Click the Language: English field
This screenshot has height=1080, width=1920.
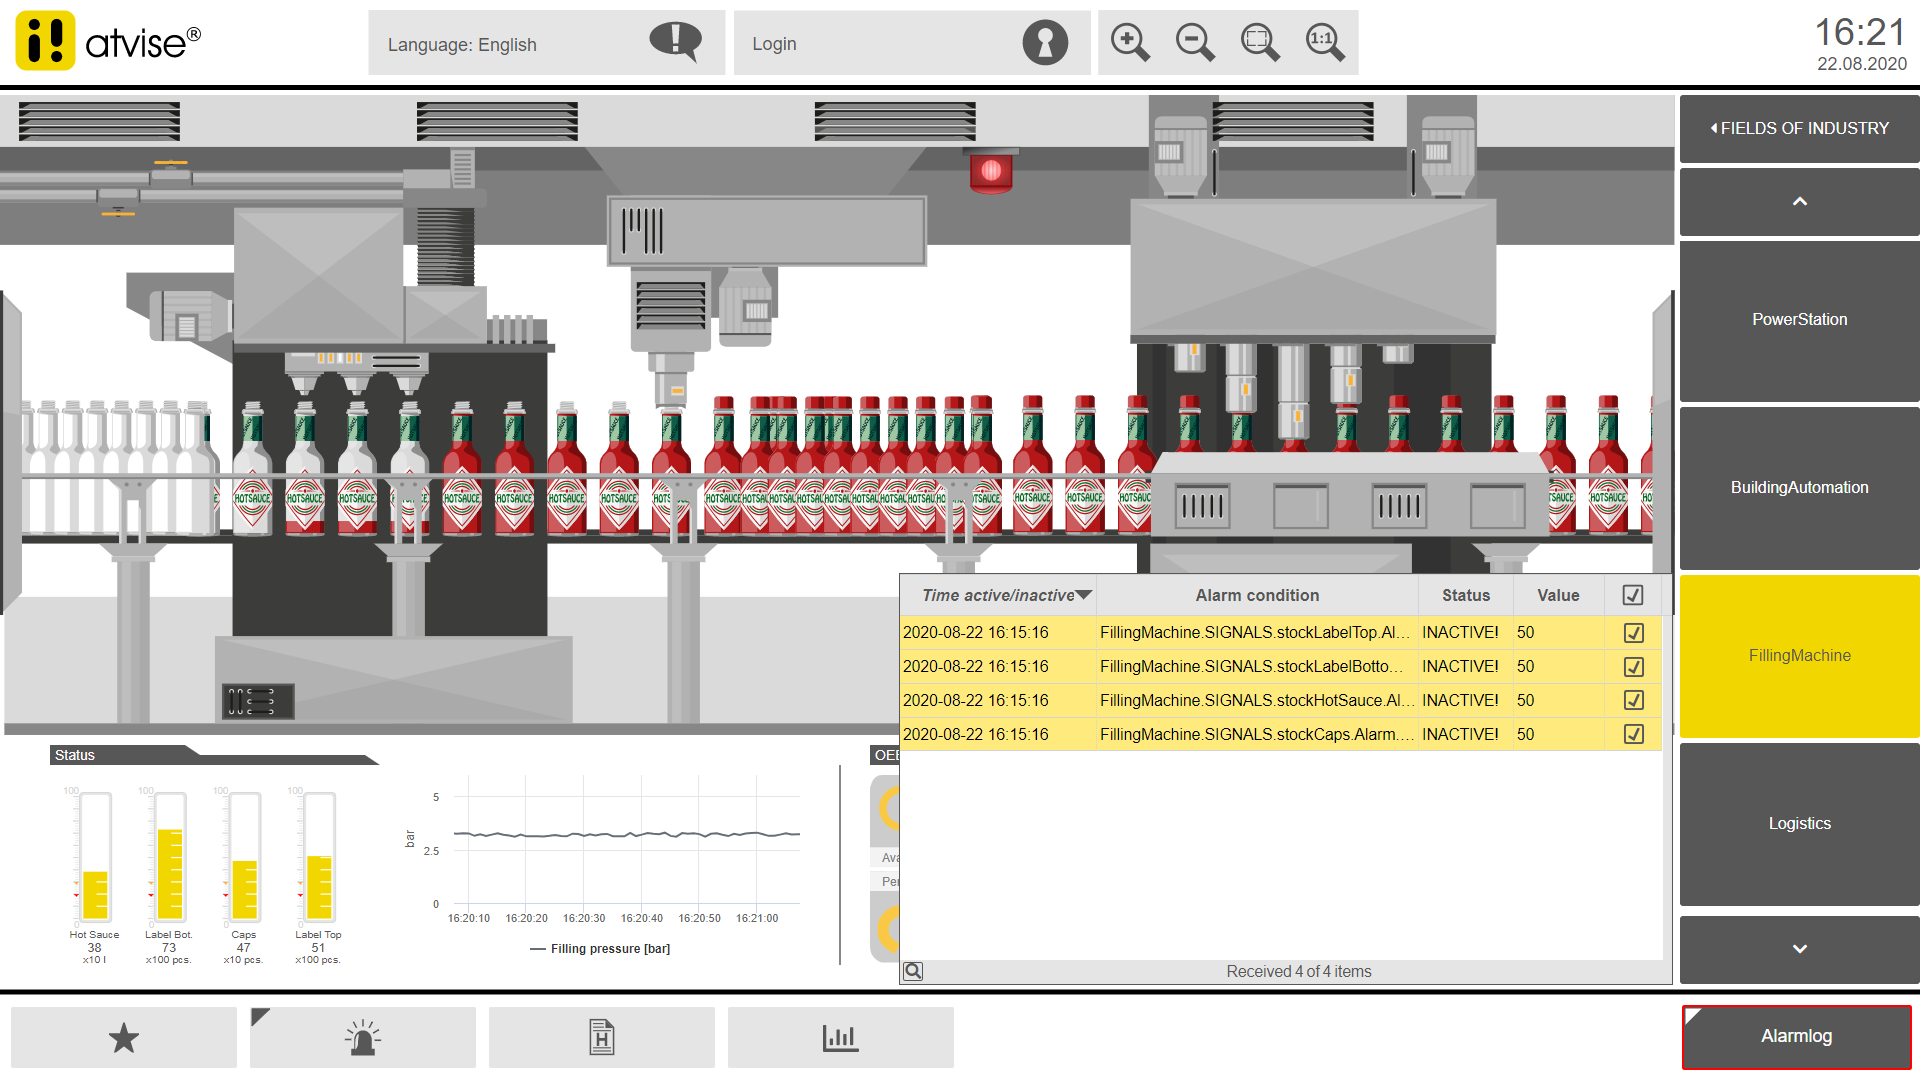pos(546,43)
